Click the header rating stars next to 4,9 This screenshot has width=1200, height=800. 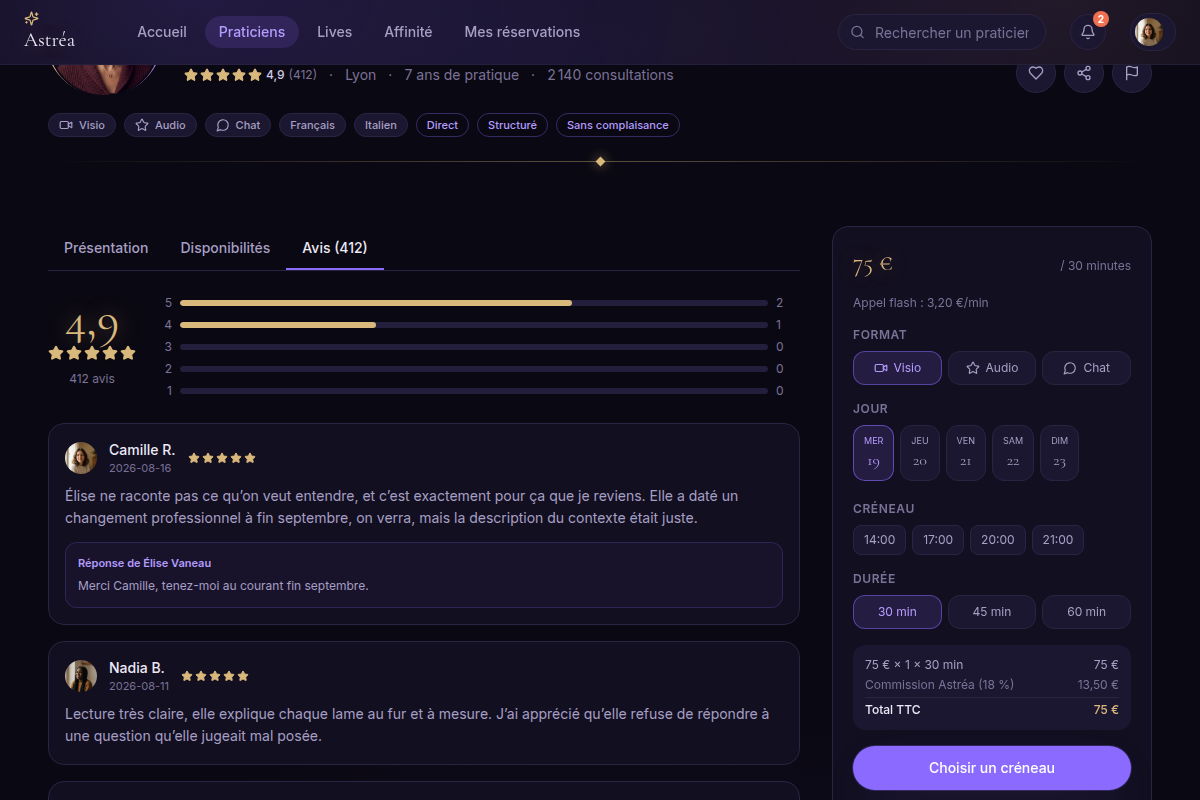(223, 75)
